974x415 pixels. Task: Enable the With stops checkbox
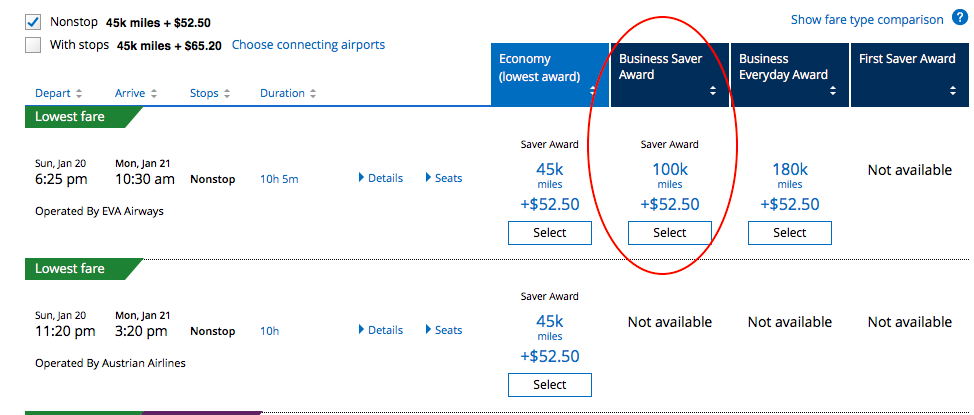point(34,45)
